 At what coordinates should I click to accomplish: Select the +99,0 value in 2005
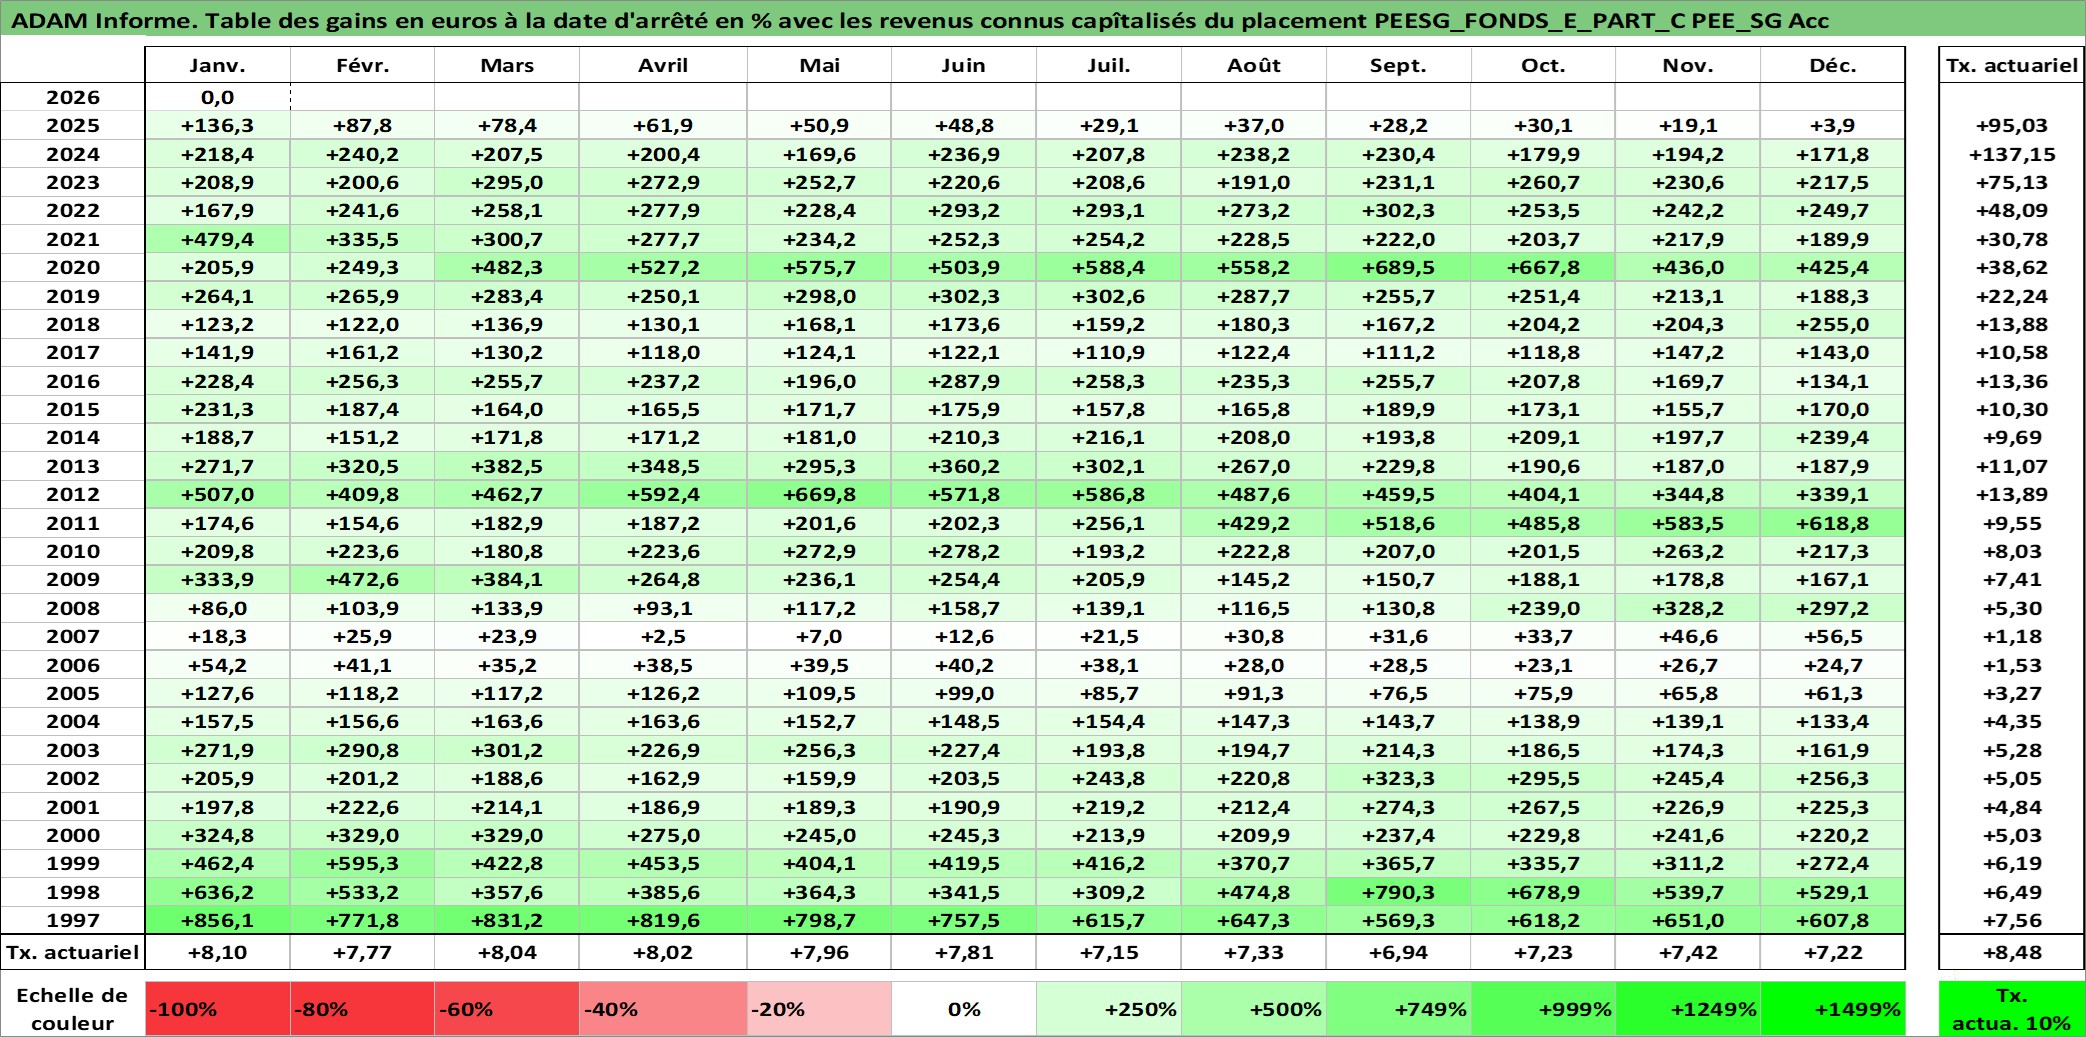pyautogui.click(x=963, y=693)
